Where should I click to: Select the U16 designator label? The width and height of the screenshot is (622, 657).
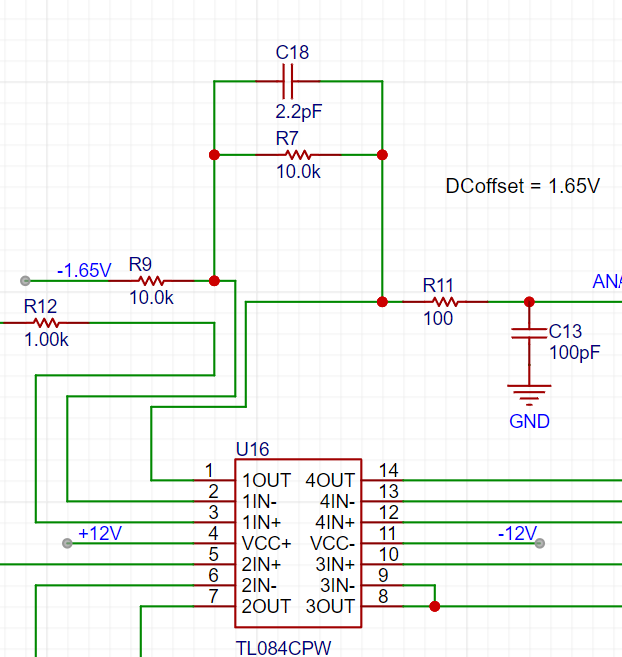pos(252,450)
